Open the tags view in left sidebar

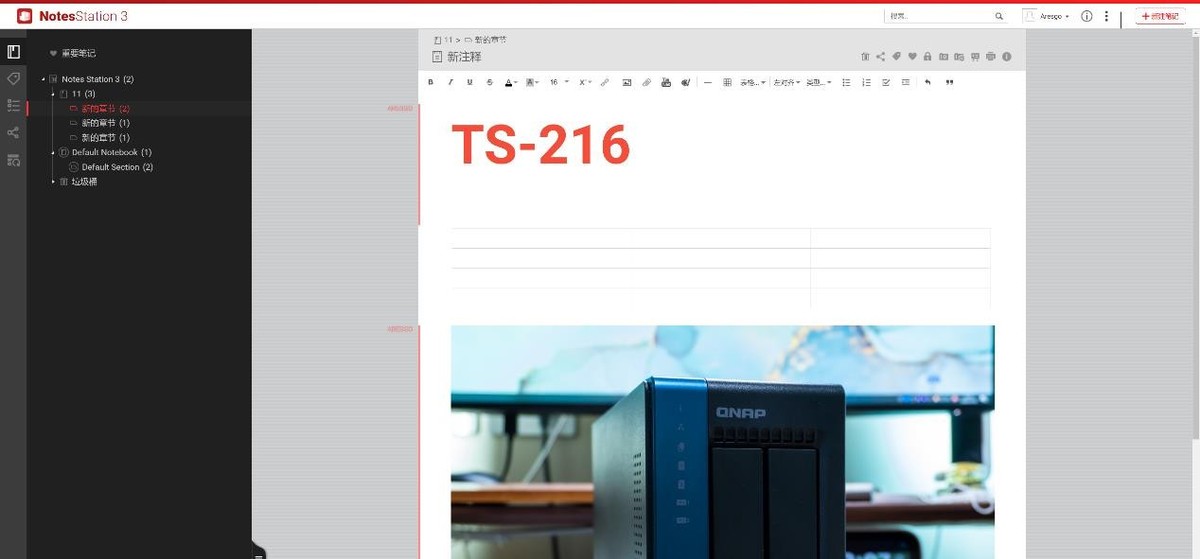click(13, 78)
